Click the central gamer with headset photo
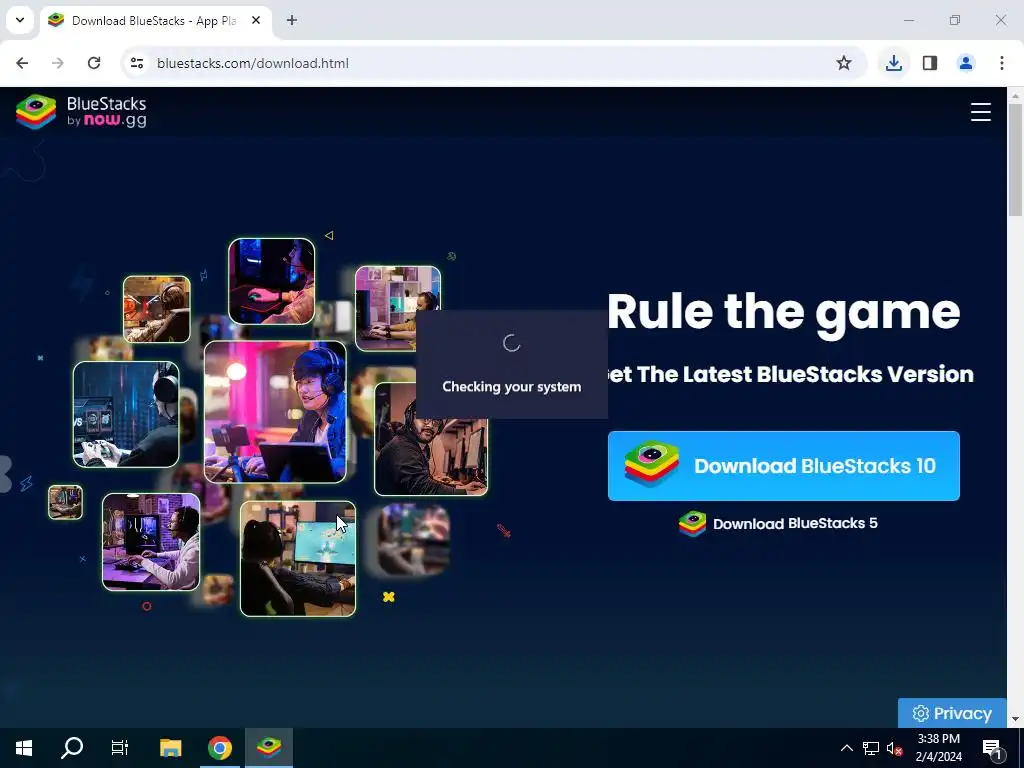1024x768 pixels. [276, 412]
